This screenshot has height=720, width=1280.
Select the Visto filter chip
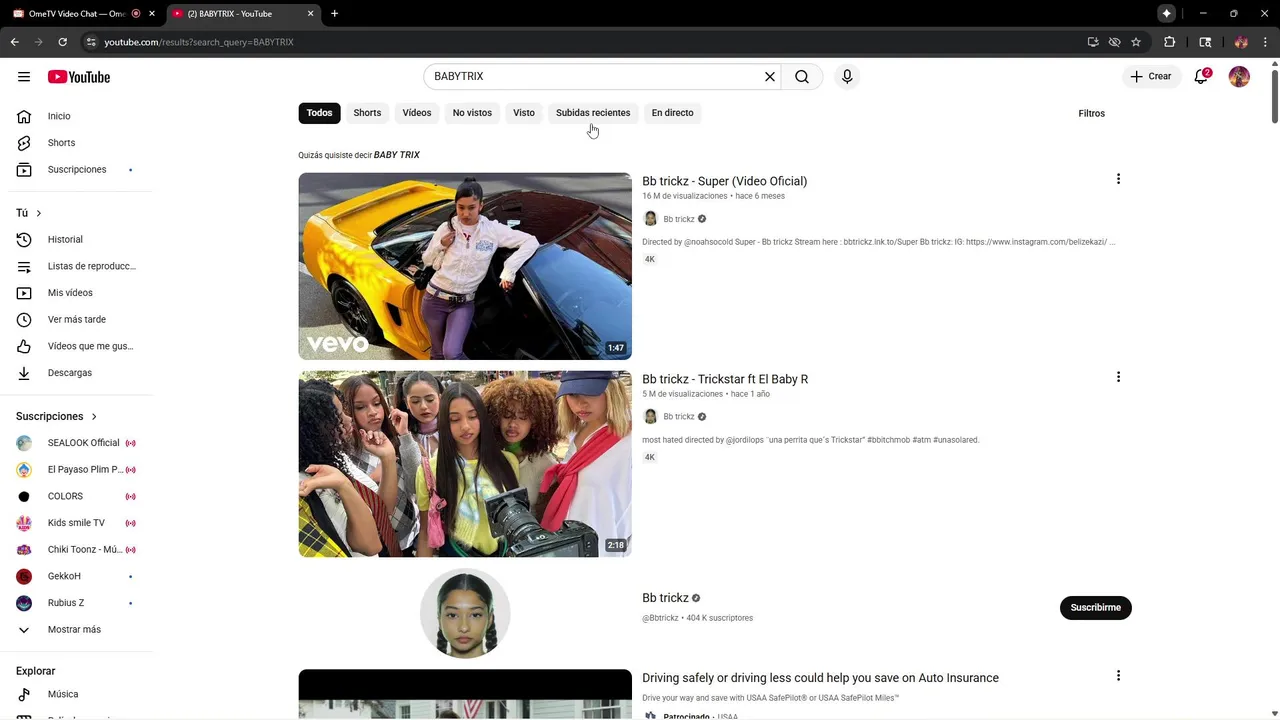click(x=524, y=113)
